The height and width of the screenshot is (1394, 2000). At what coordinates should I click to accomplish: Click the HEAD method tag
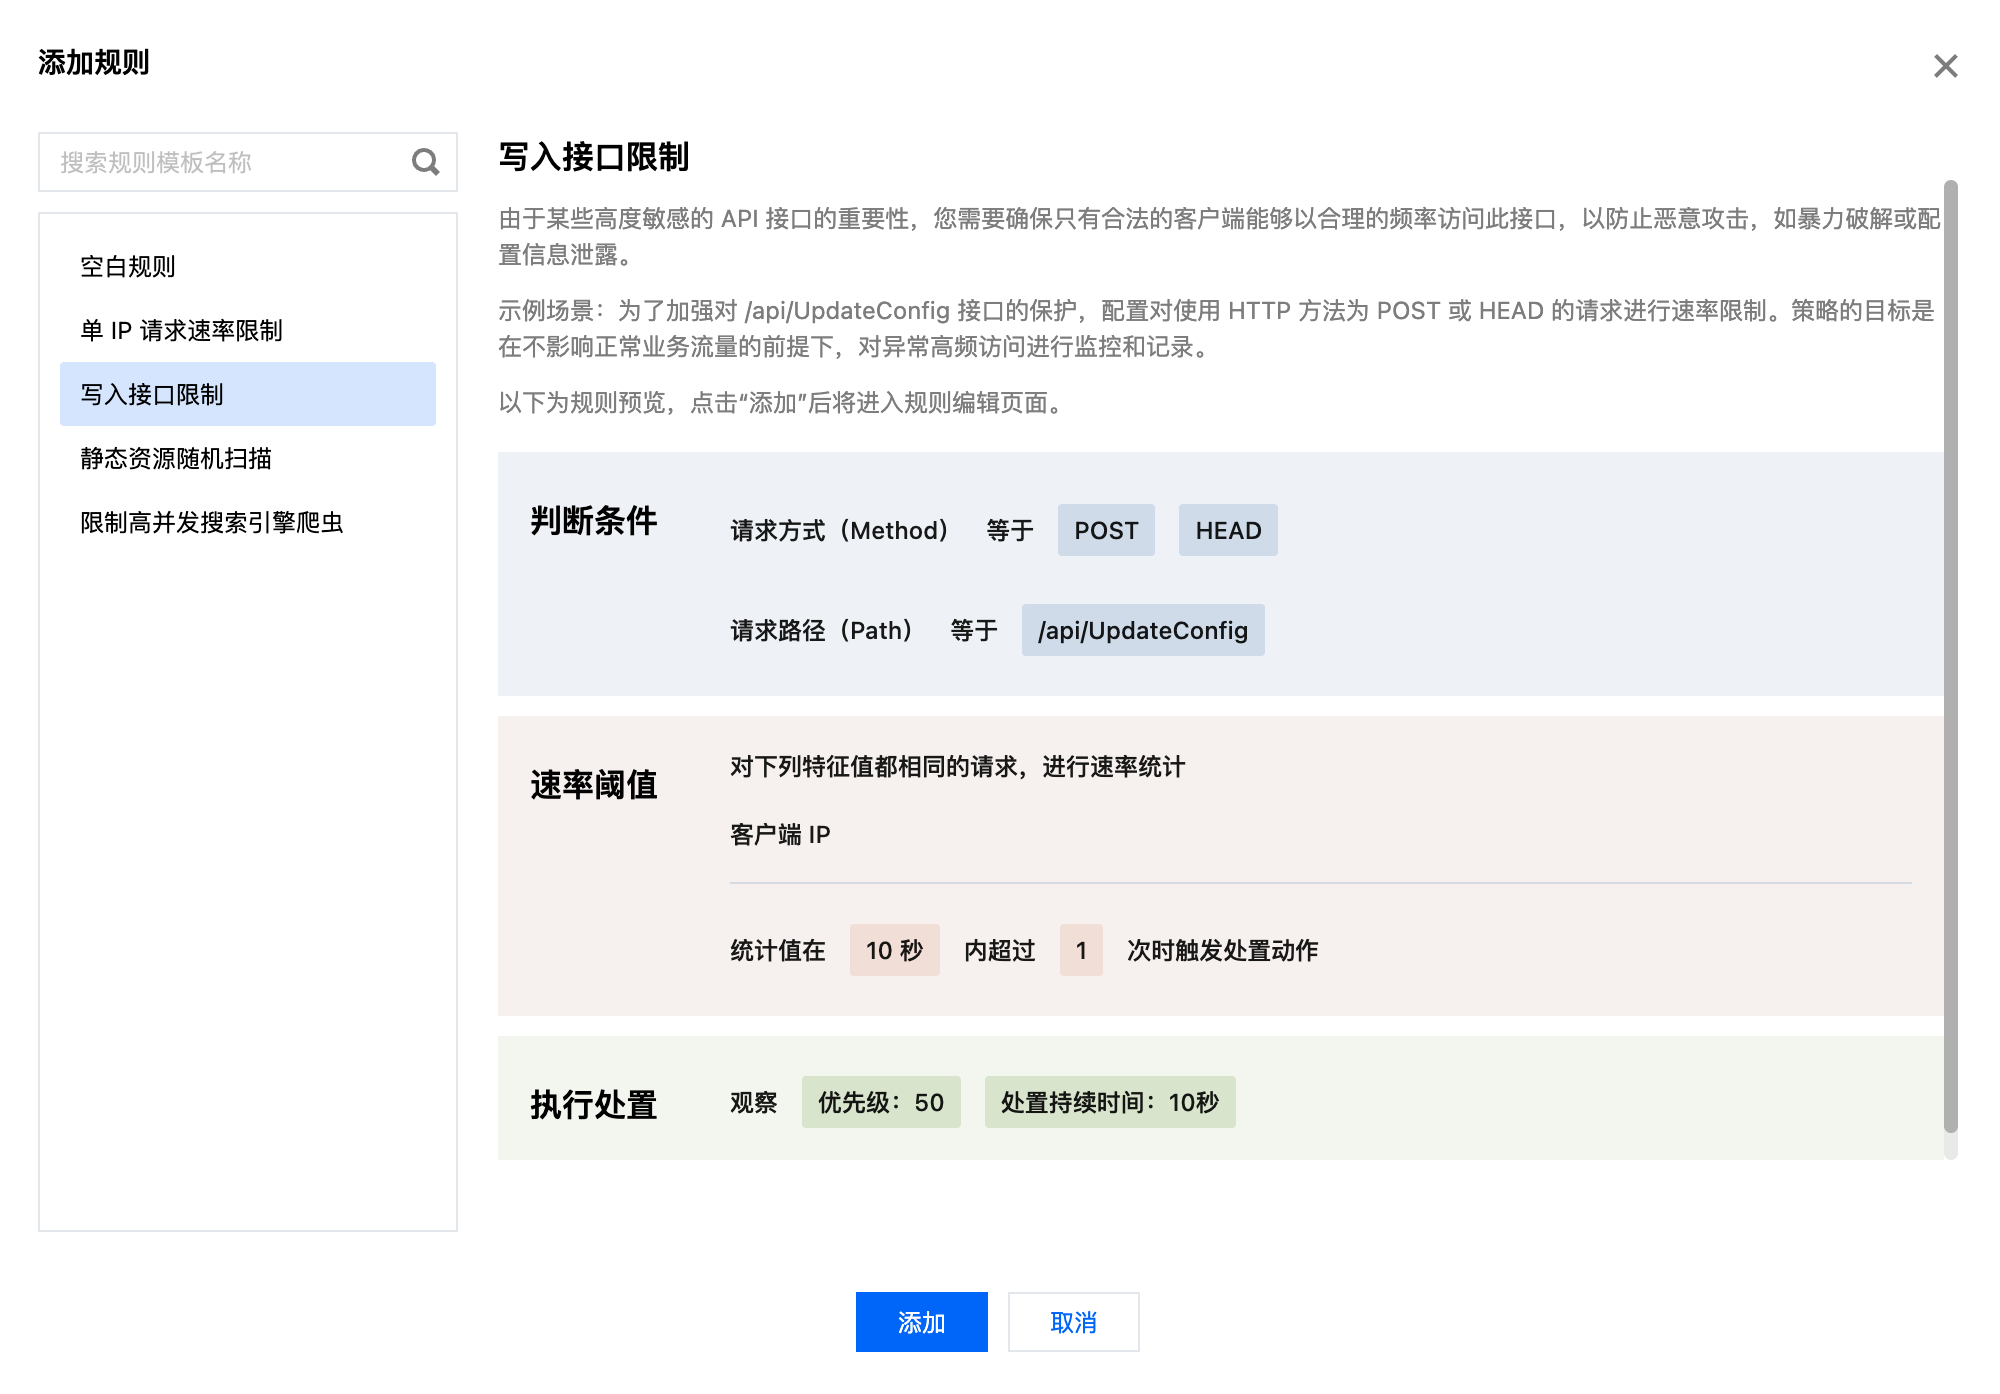tap(1228, 531)
